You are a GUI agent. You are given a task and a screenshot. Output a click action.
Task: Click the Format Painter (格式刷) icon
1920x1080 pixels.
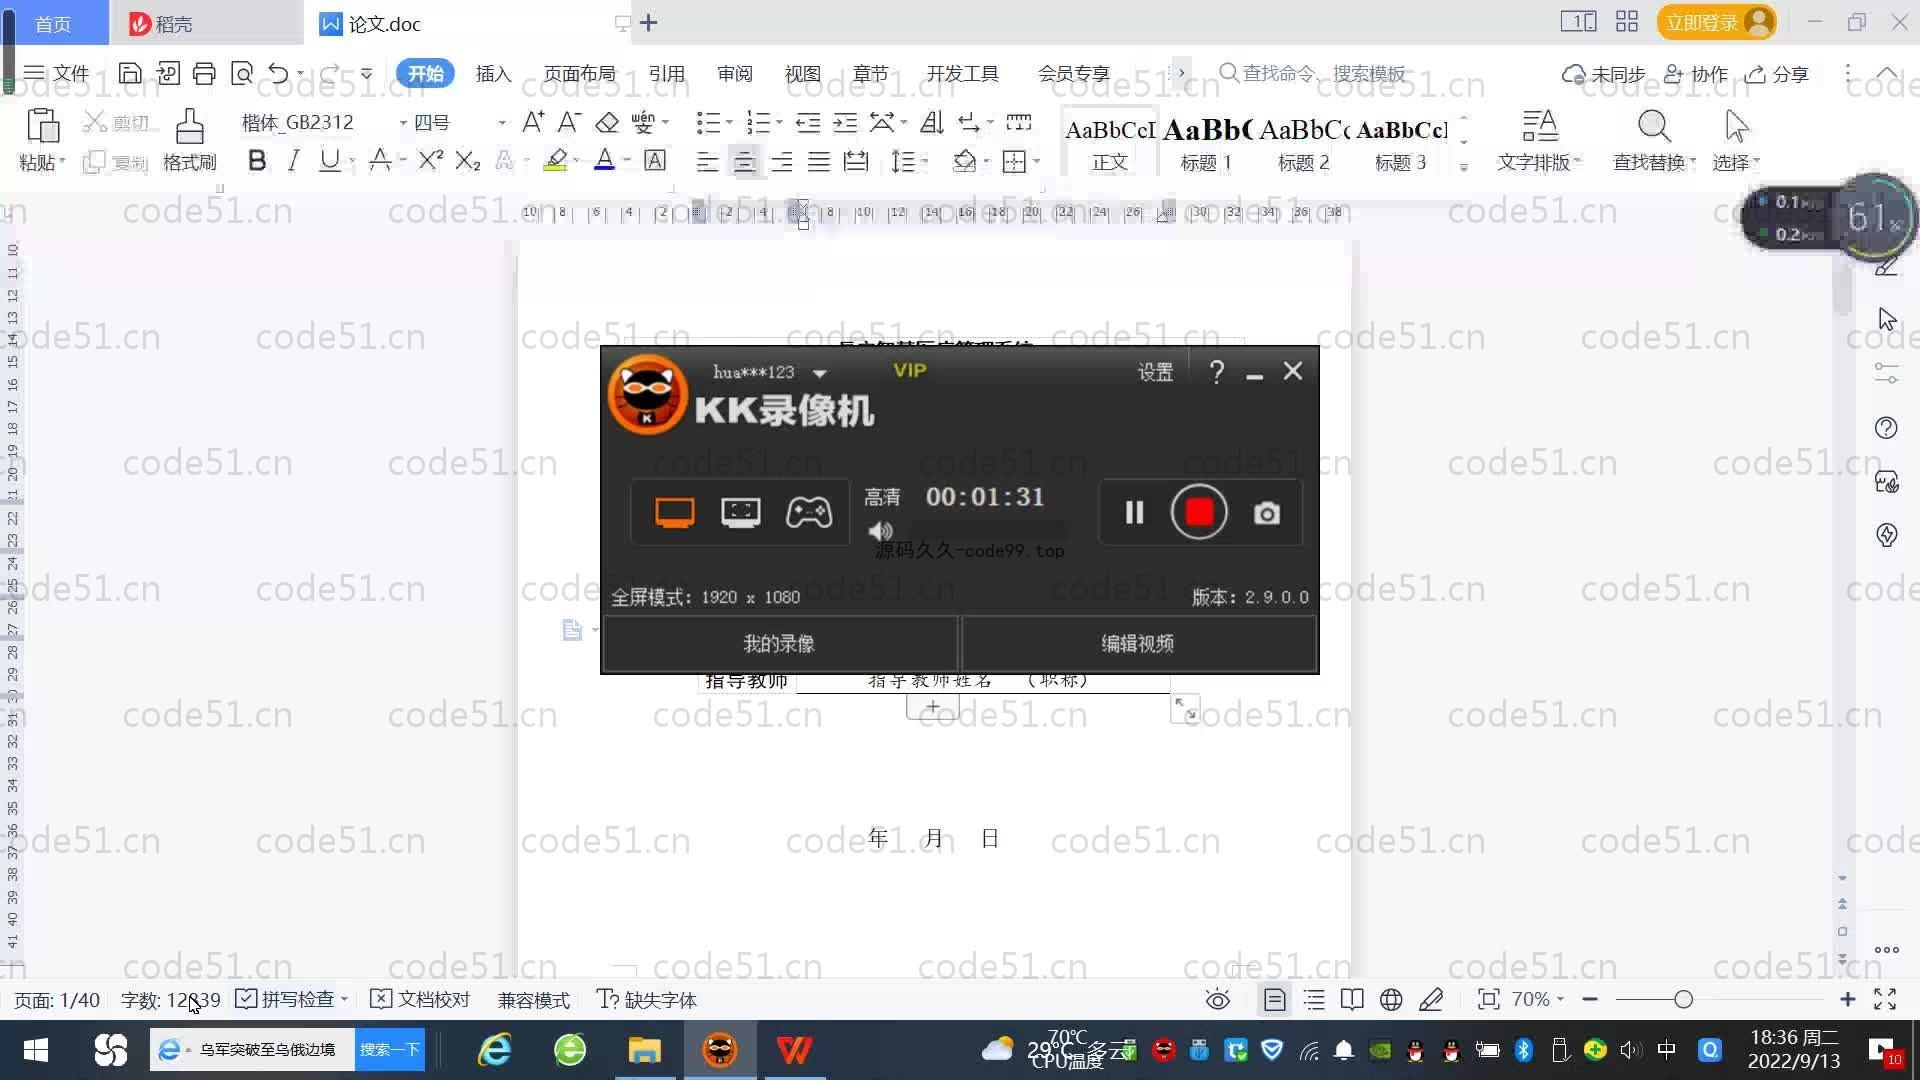click(x=190, y=126)
